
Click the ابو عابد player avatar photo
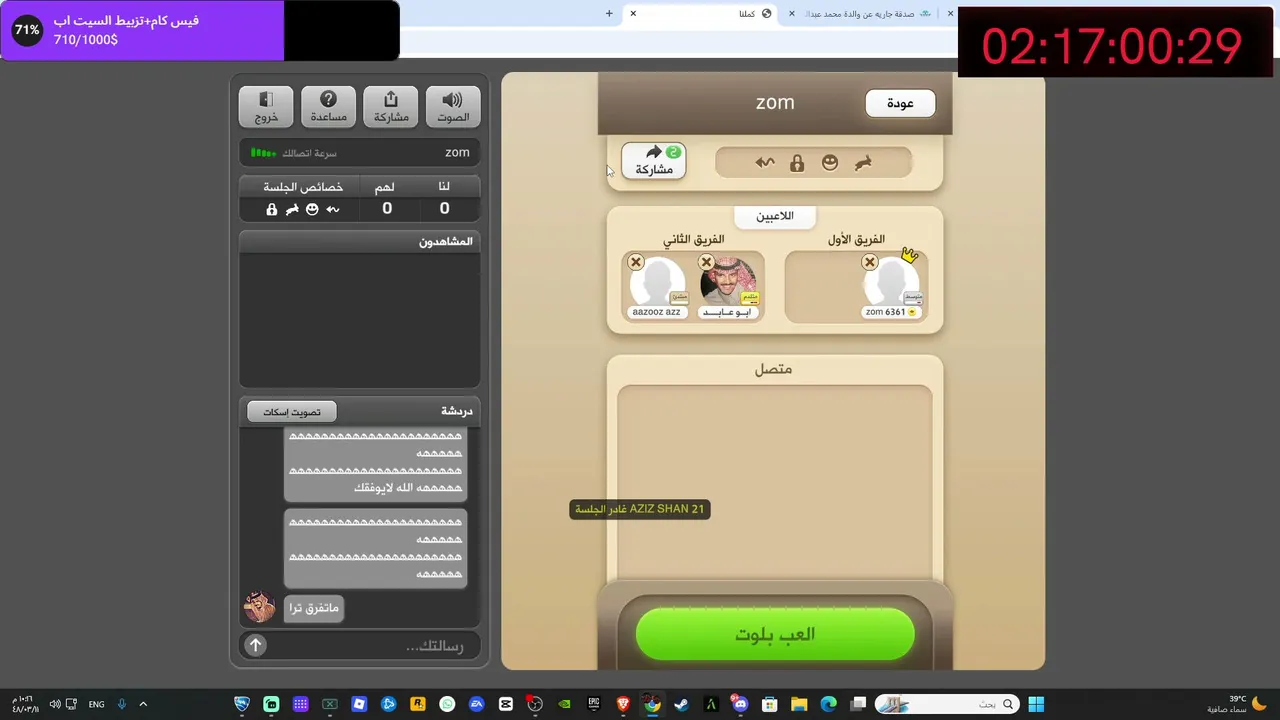728,282
